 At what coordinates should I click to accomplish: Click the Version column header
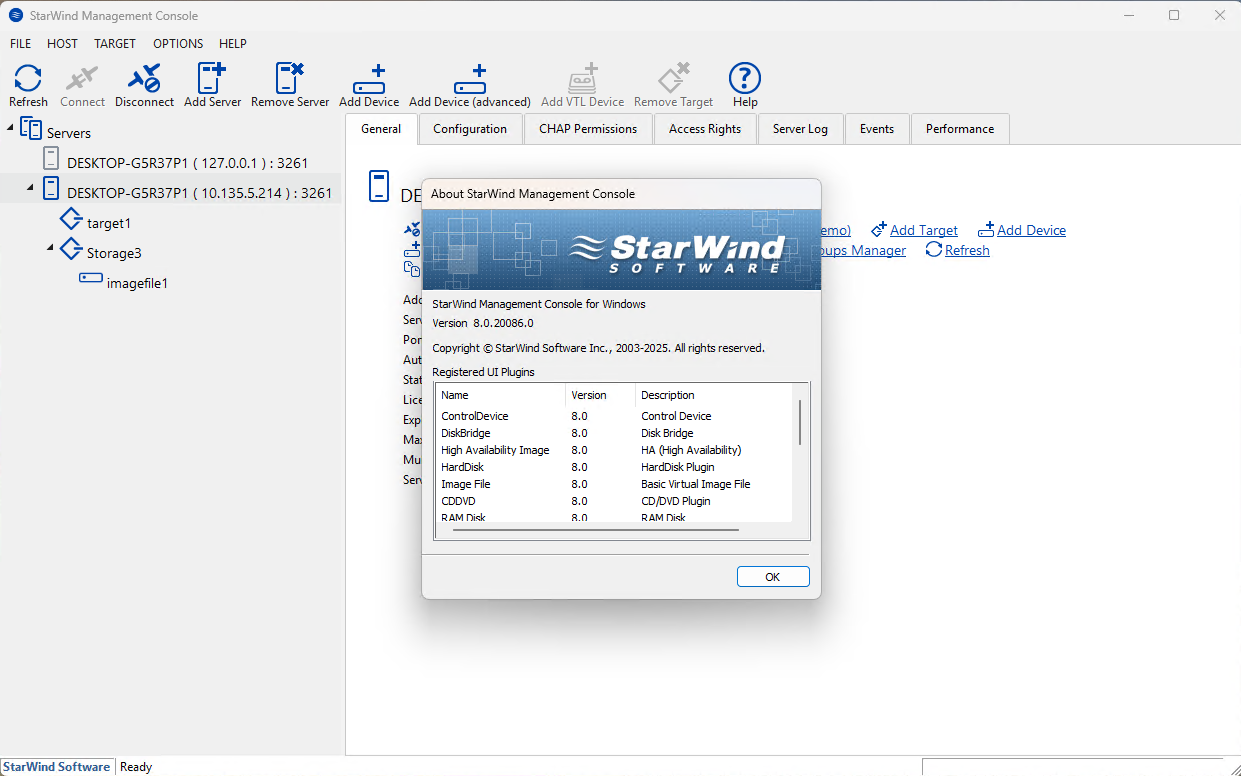click(601, 395)
